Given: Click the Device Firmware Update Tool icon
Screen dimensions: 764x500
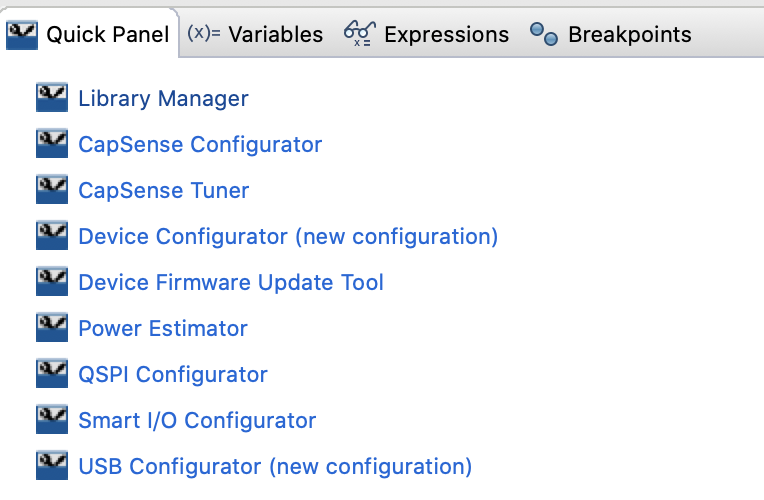Looking at the screenshot, I should 52,281.
